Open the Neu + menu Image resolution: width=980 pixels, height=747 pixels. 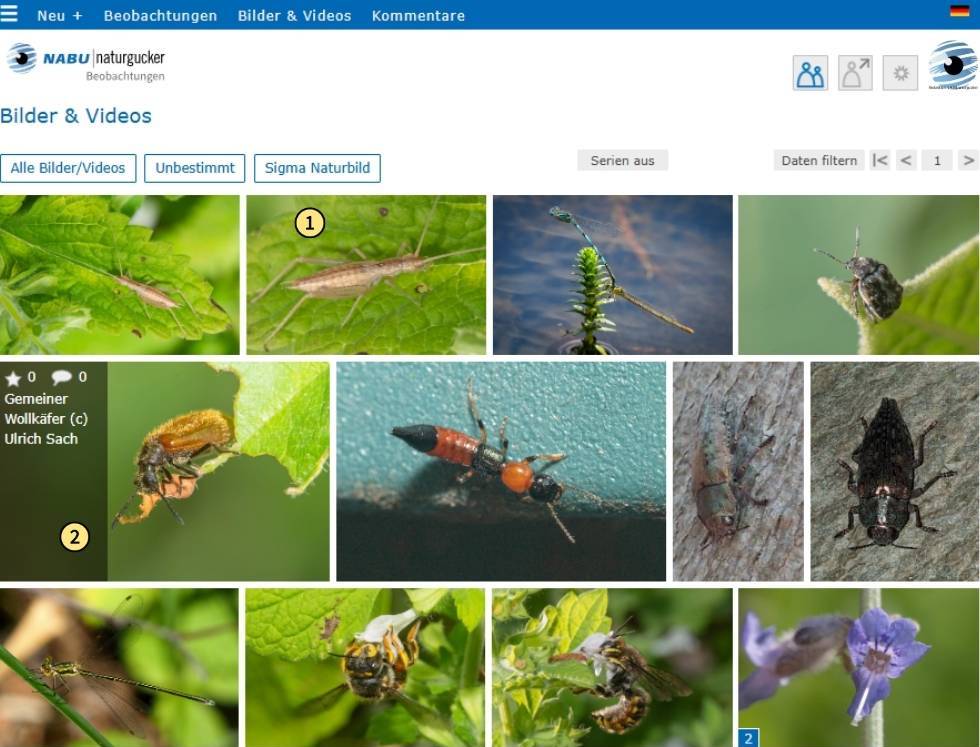point(59,16)
